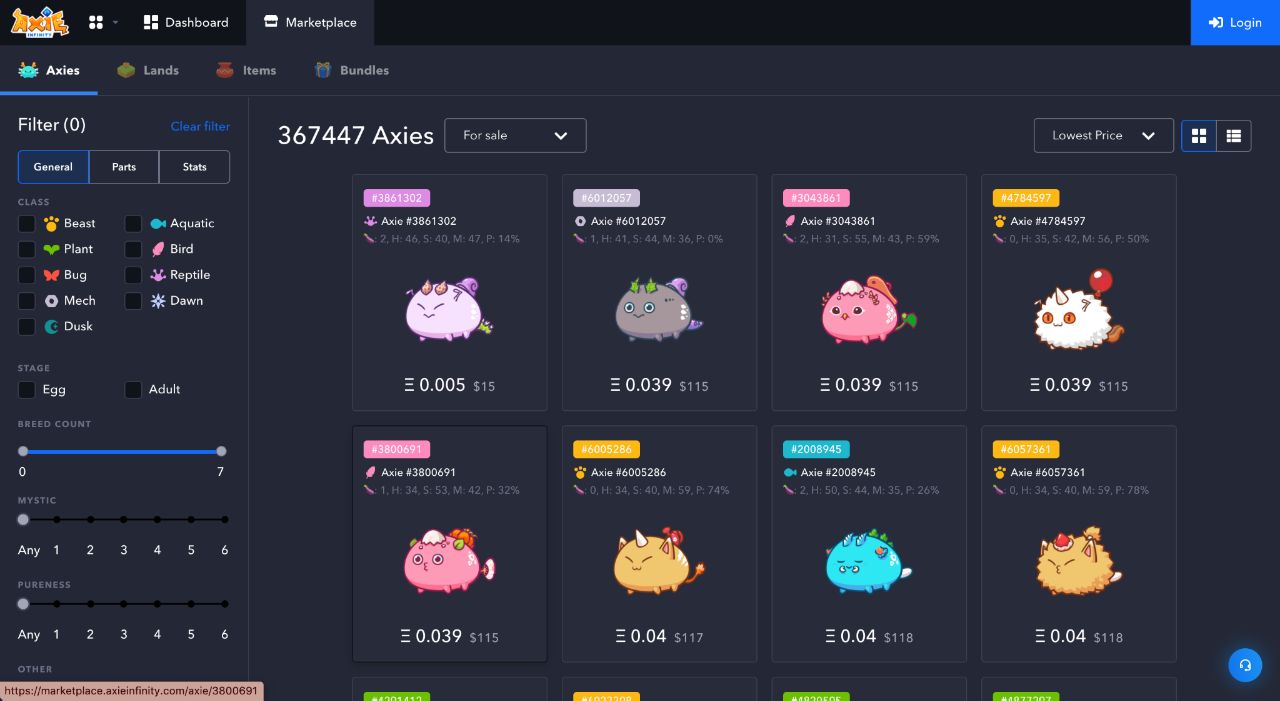Click the Aquatic class fish icon

click(158, 223)
